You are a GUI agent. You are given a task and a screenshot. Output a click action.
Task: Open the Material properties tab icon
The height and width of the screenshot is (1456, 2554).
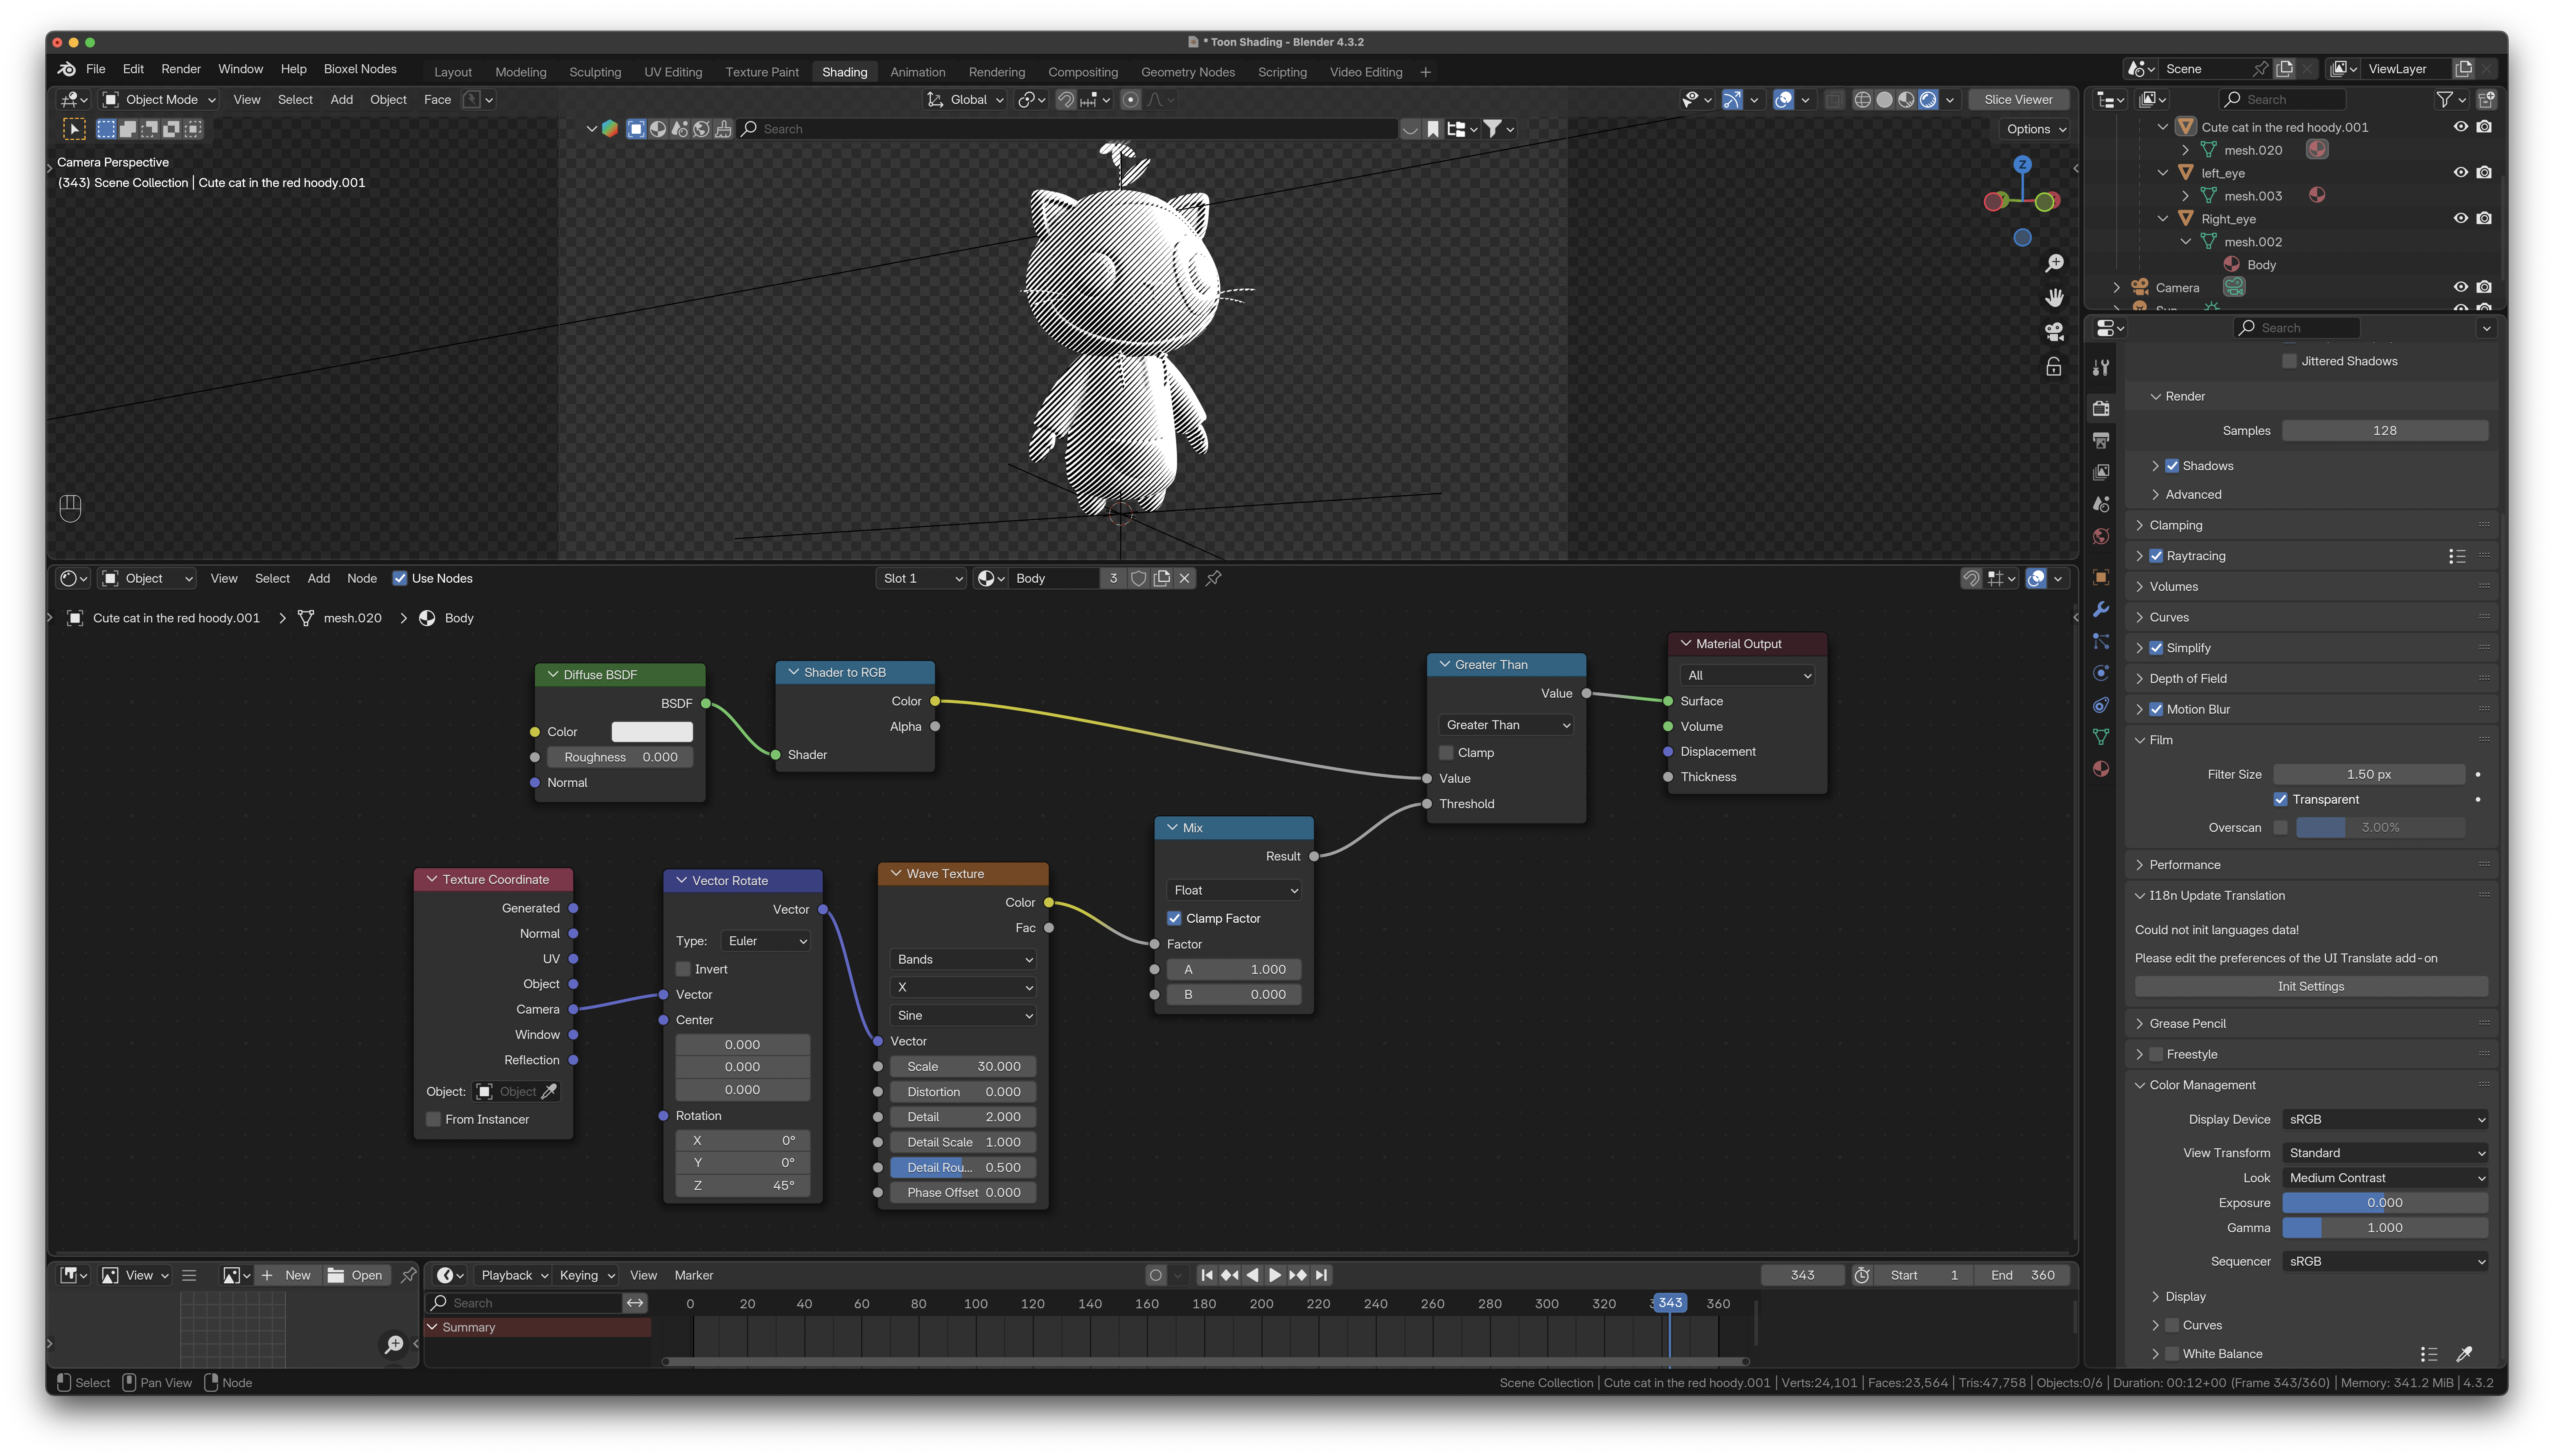click(x=2101, y=768)
